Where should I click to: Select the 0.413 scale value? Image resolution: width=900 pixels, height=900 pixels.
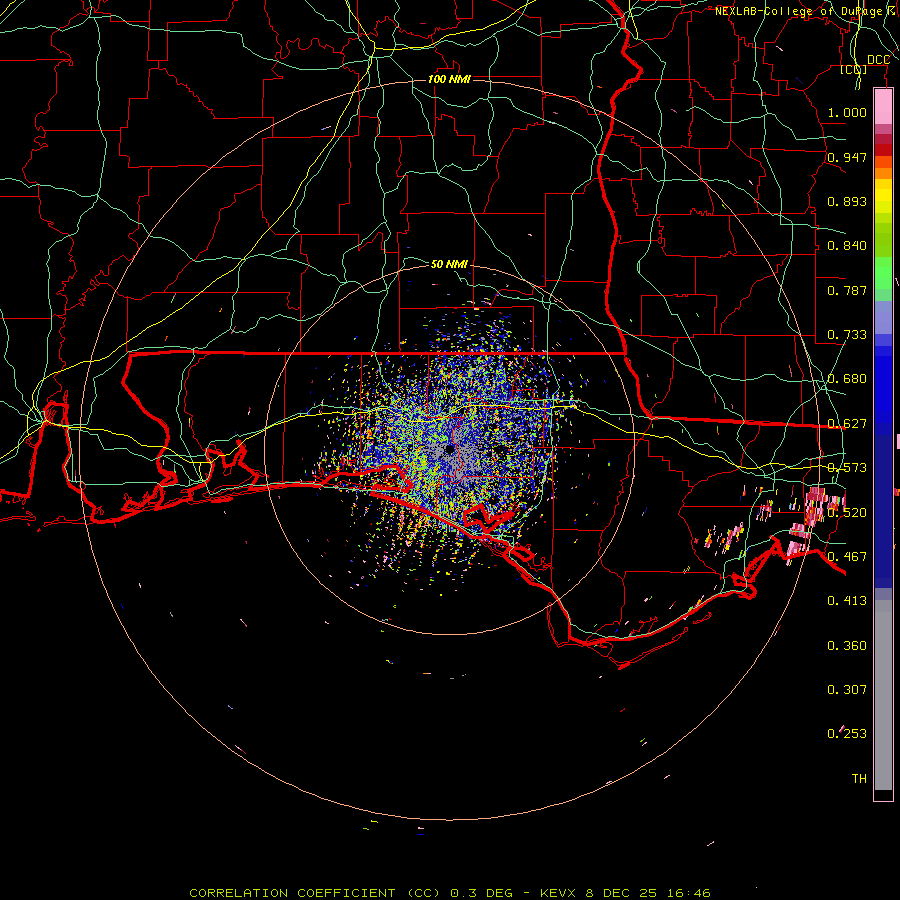(847, 601)
